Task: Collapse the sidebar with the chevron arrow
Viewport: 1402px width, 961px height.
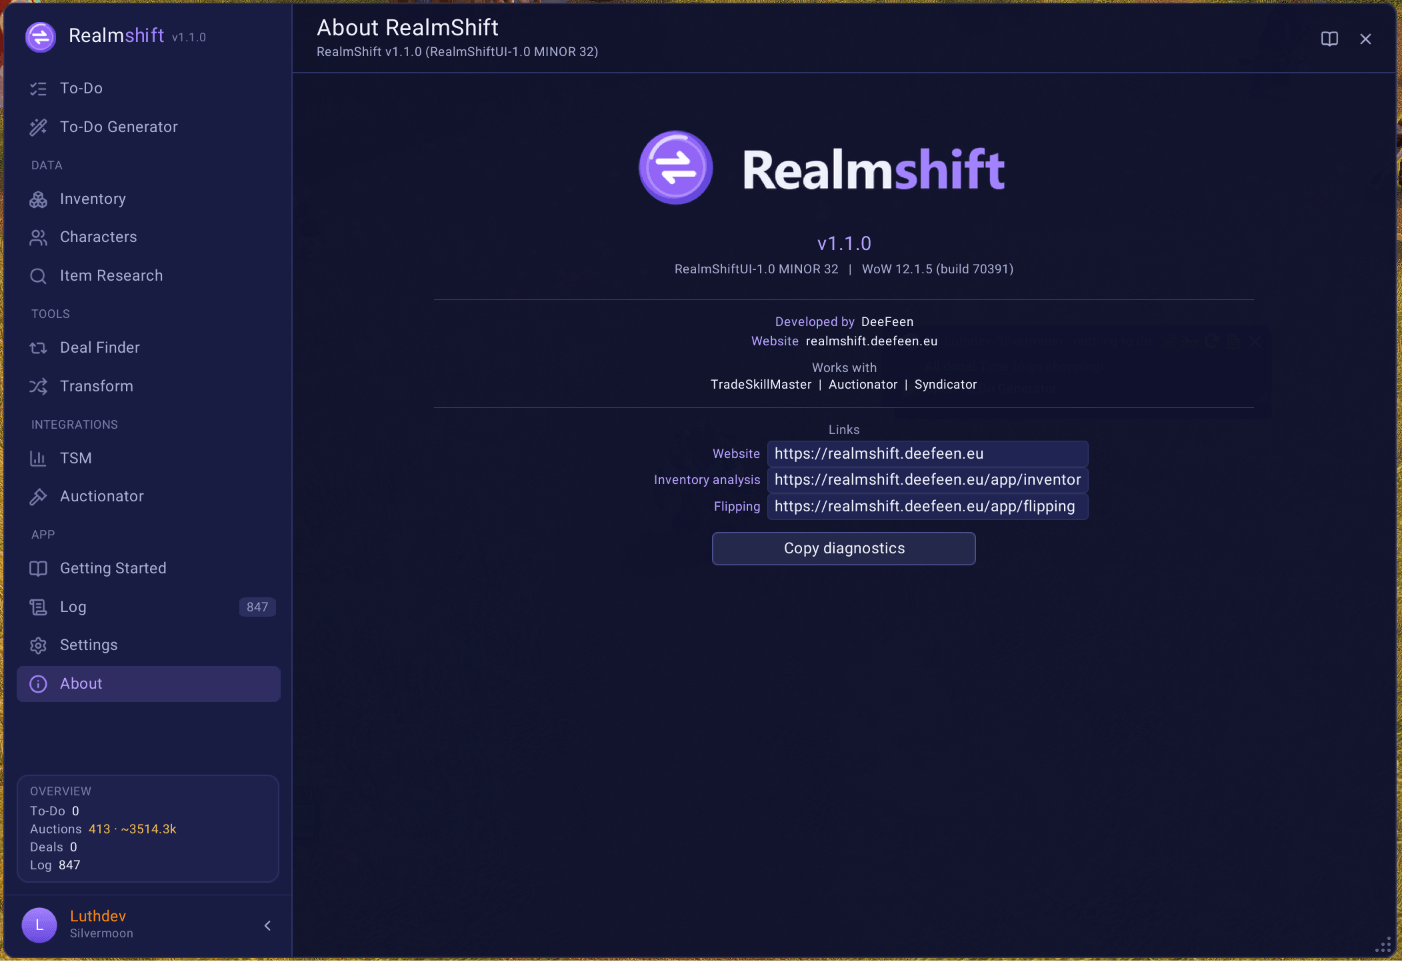Action: coord(267,926)
